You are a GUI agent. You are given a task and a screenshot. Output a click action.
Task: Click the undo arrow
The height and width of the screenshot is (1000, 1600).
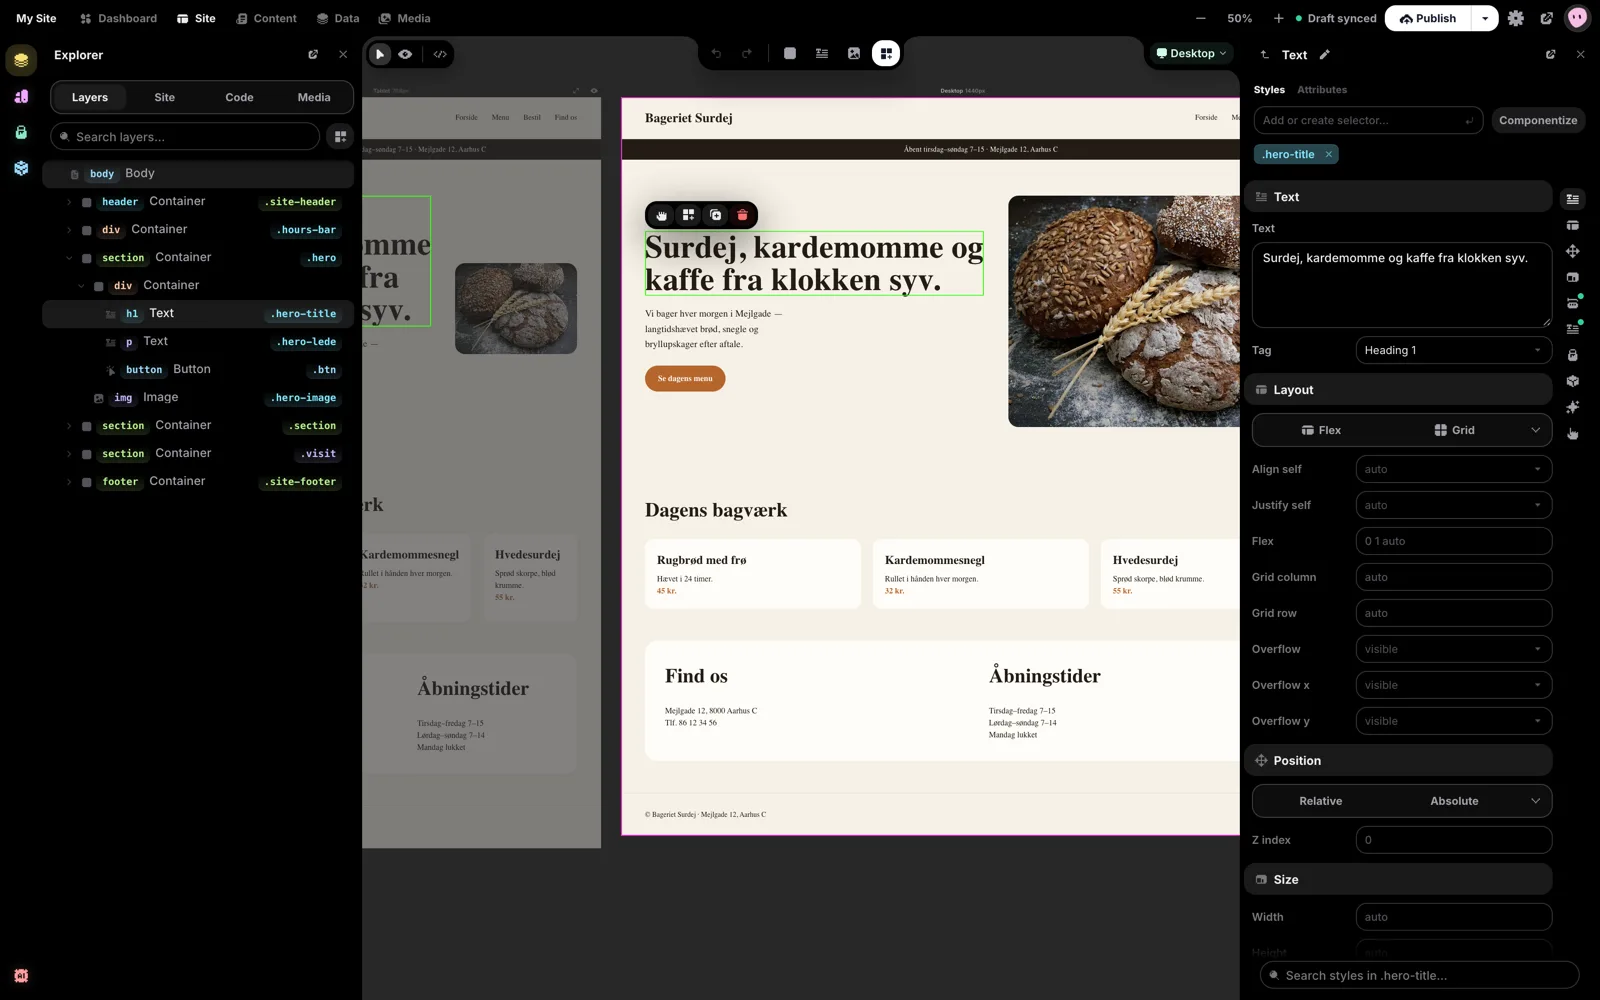(x=716, y=54)
